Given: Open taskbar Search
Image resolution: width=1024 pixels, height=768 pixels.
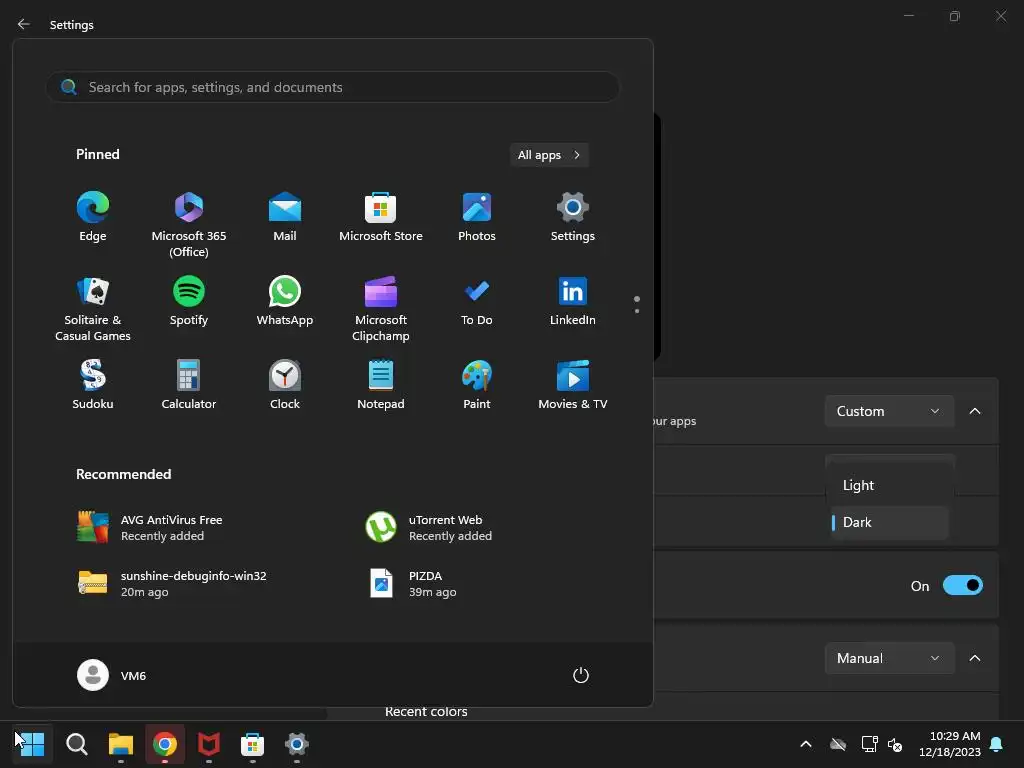Looking at the screenshot, I should 76,744.
